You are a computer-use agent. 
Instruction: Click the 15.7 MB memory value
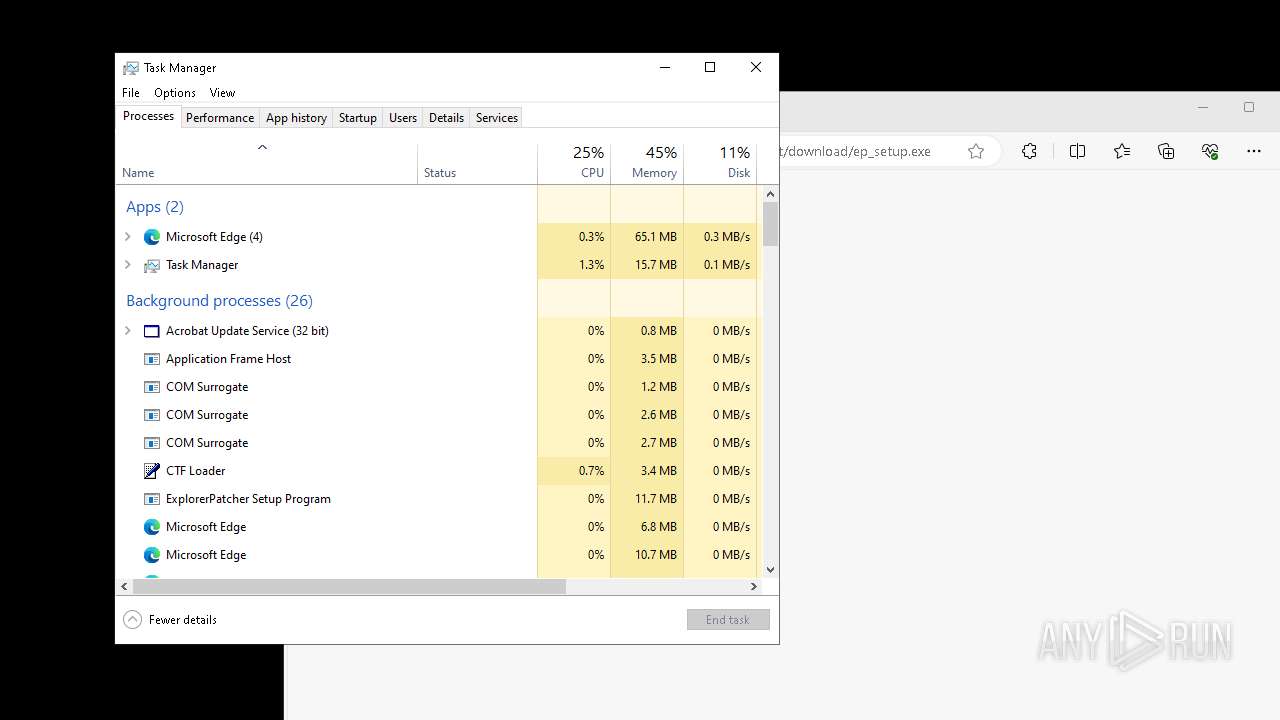[656, 265]
